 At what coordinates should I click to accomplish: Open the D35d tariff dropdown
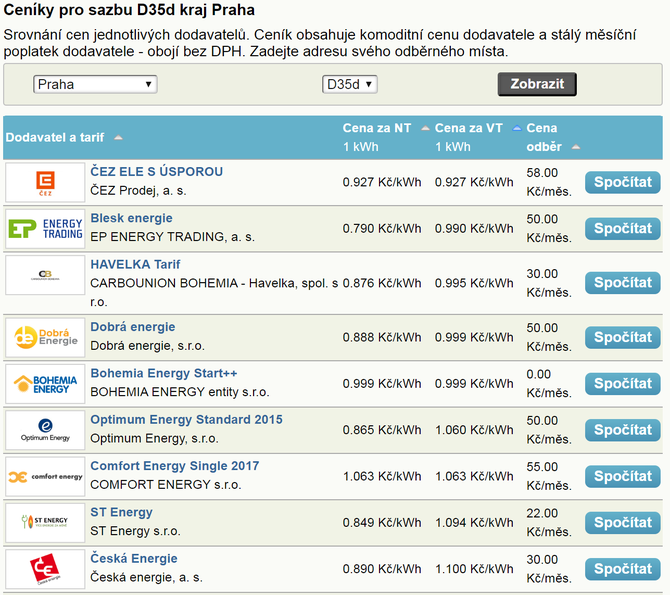[350, 84]
